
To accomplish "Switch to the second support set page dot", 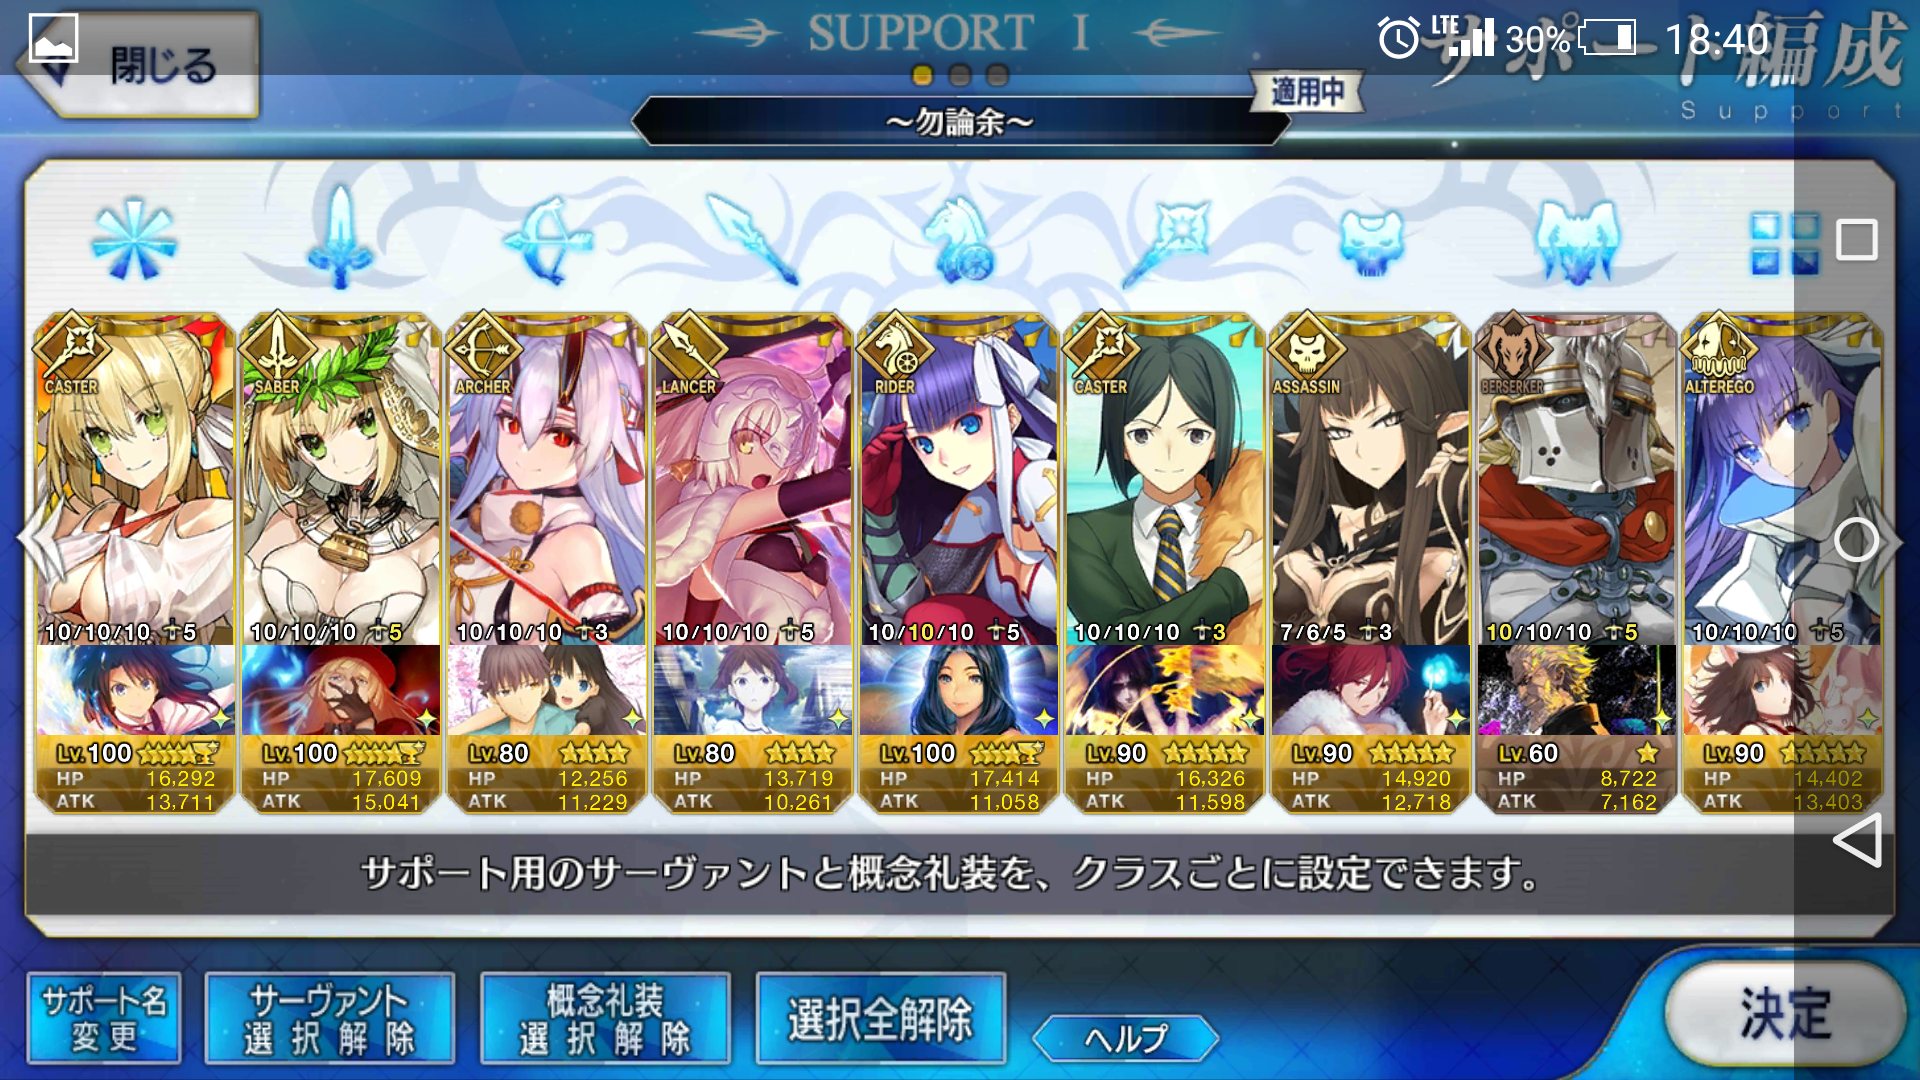I will coord(960,75).
